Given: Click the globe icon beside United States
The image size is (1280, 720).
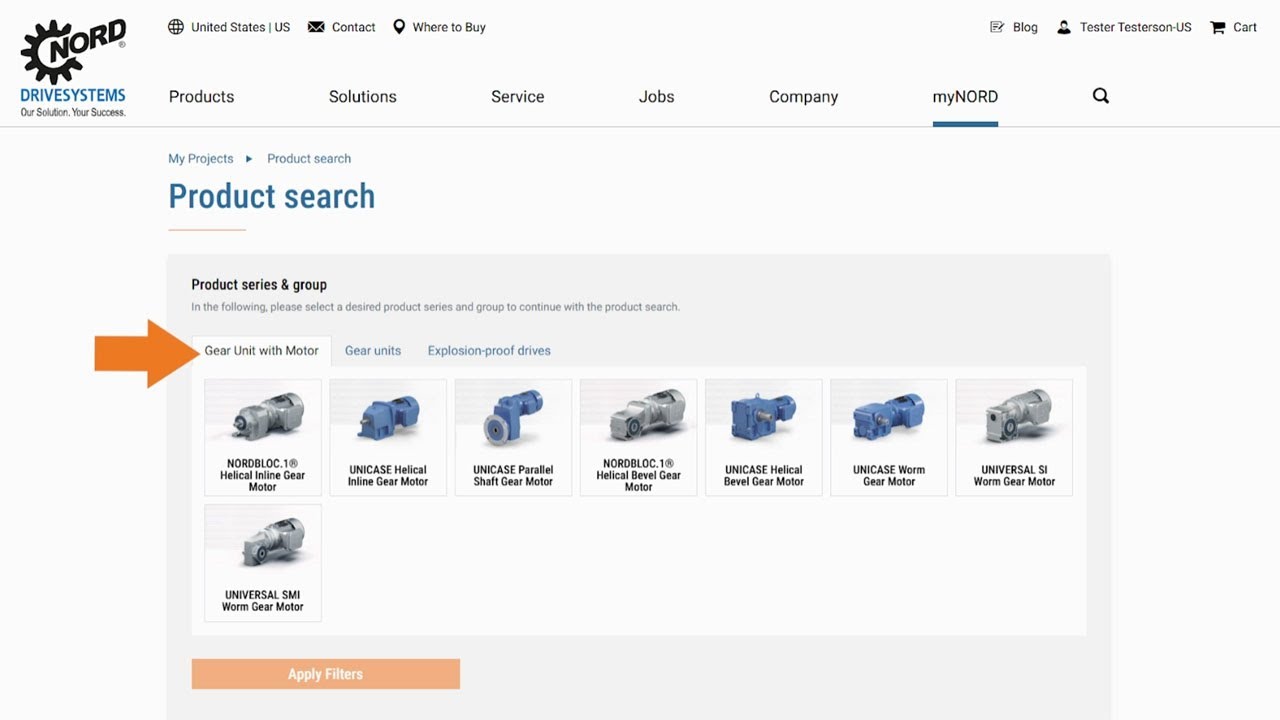Looking at the screenshot, I should (x=176, y=27).
